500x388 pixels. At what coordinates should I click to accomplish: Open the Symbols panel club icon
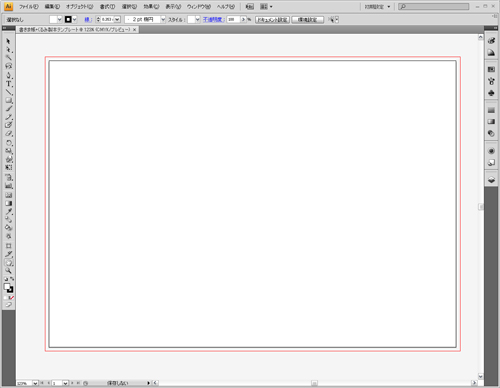pyautogui.click(x=491, y=93)
